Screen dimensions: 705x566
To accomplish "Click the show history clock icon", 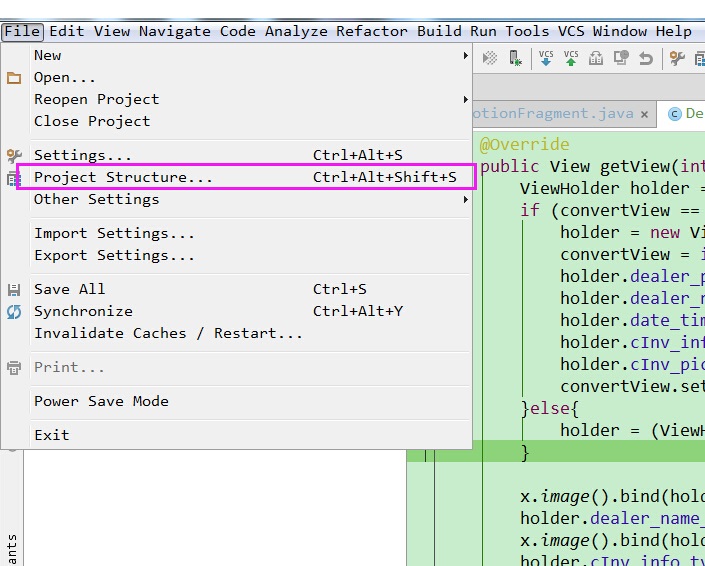I will (621, 59).
